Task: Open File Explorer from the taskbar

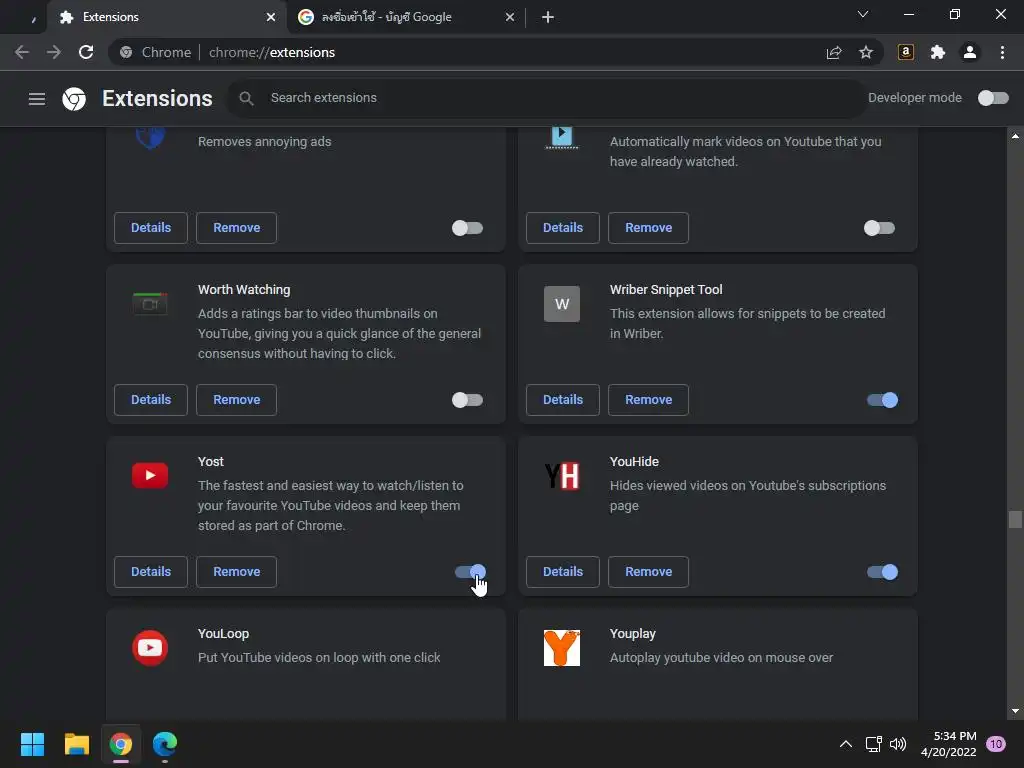Action: [76, 744]
